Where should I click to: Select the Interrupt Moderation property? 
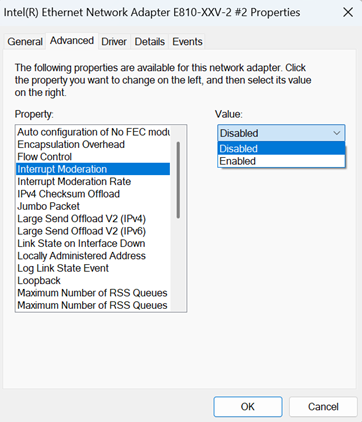point(93,169)
